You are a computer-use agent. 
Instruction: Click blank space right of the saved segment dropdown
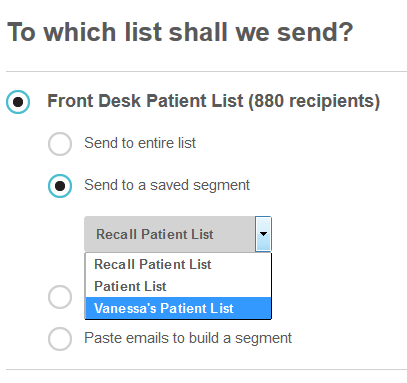click(337, 234)
